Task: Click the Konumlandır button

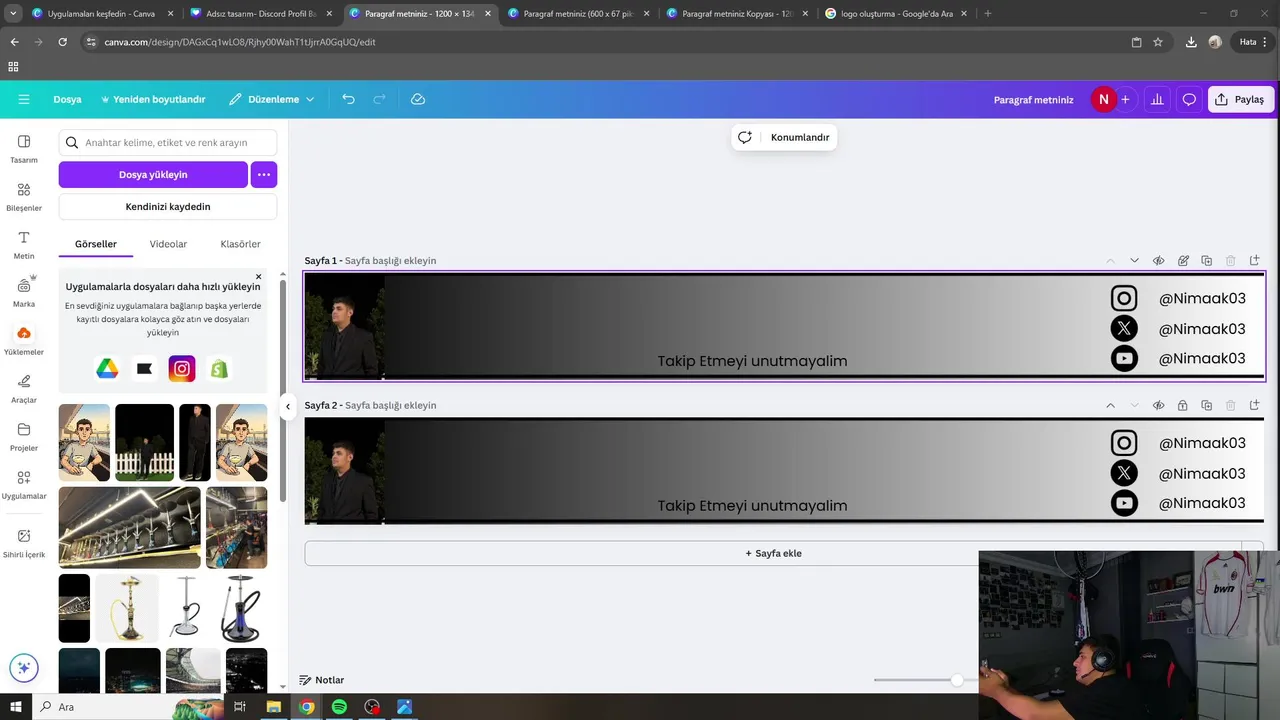Action: (784, 137)
